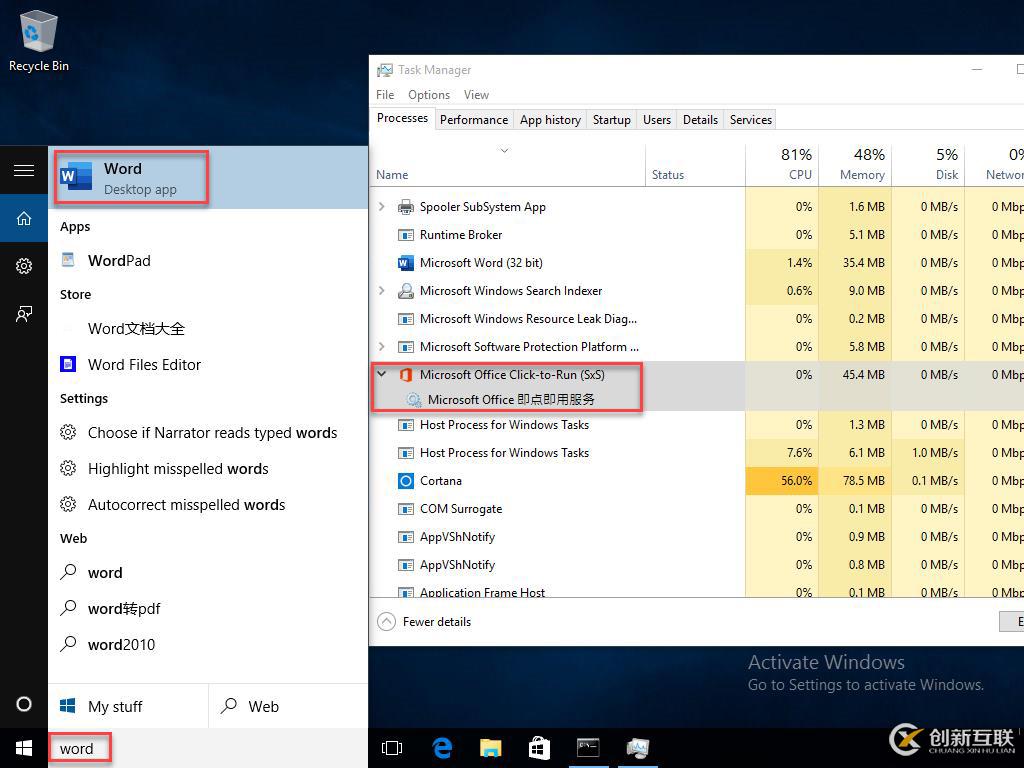The image size is (1024, 768).
Task: Select the Microsoft Office 即点即用服务 child entry
Action: 511,399
